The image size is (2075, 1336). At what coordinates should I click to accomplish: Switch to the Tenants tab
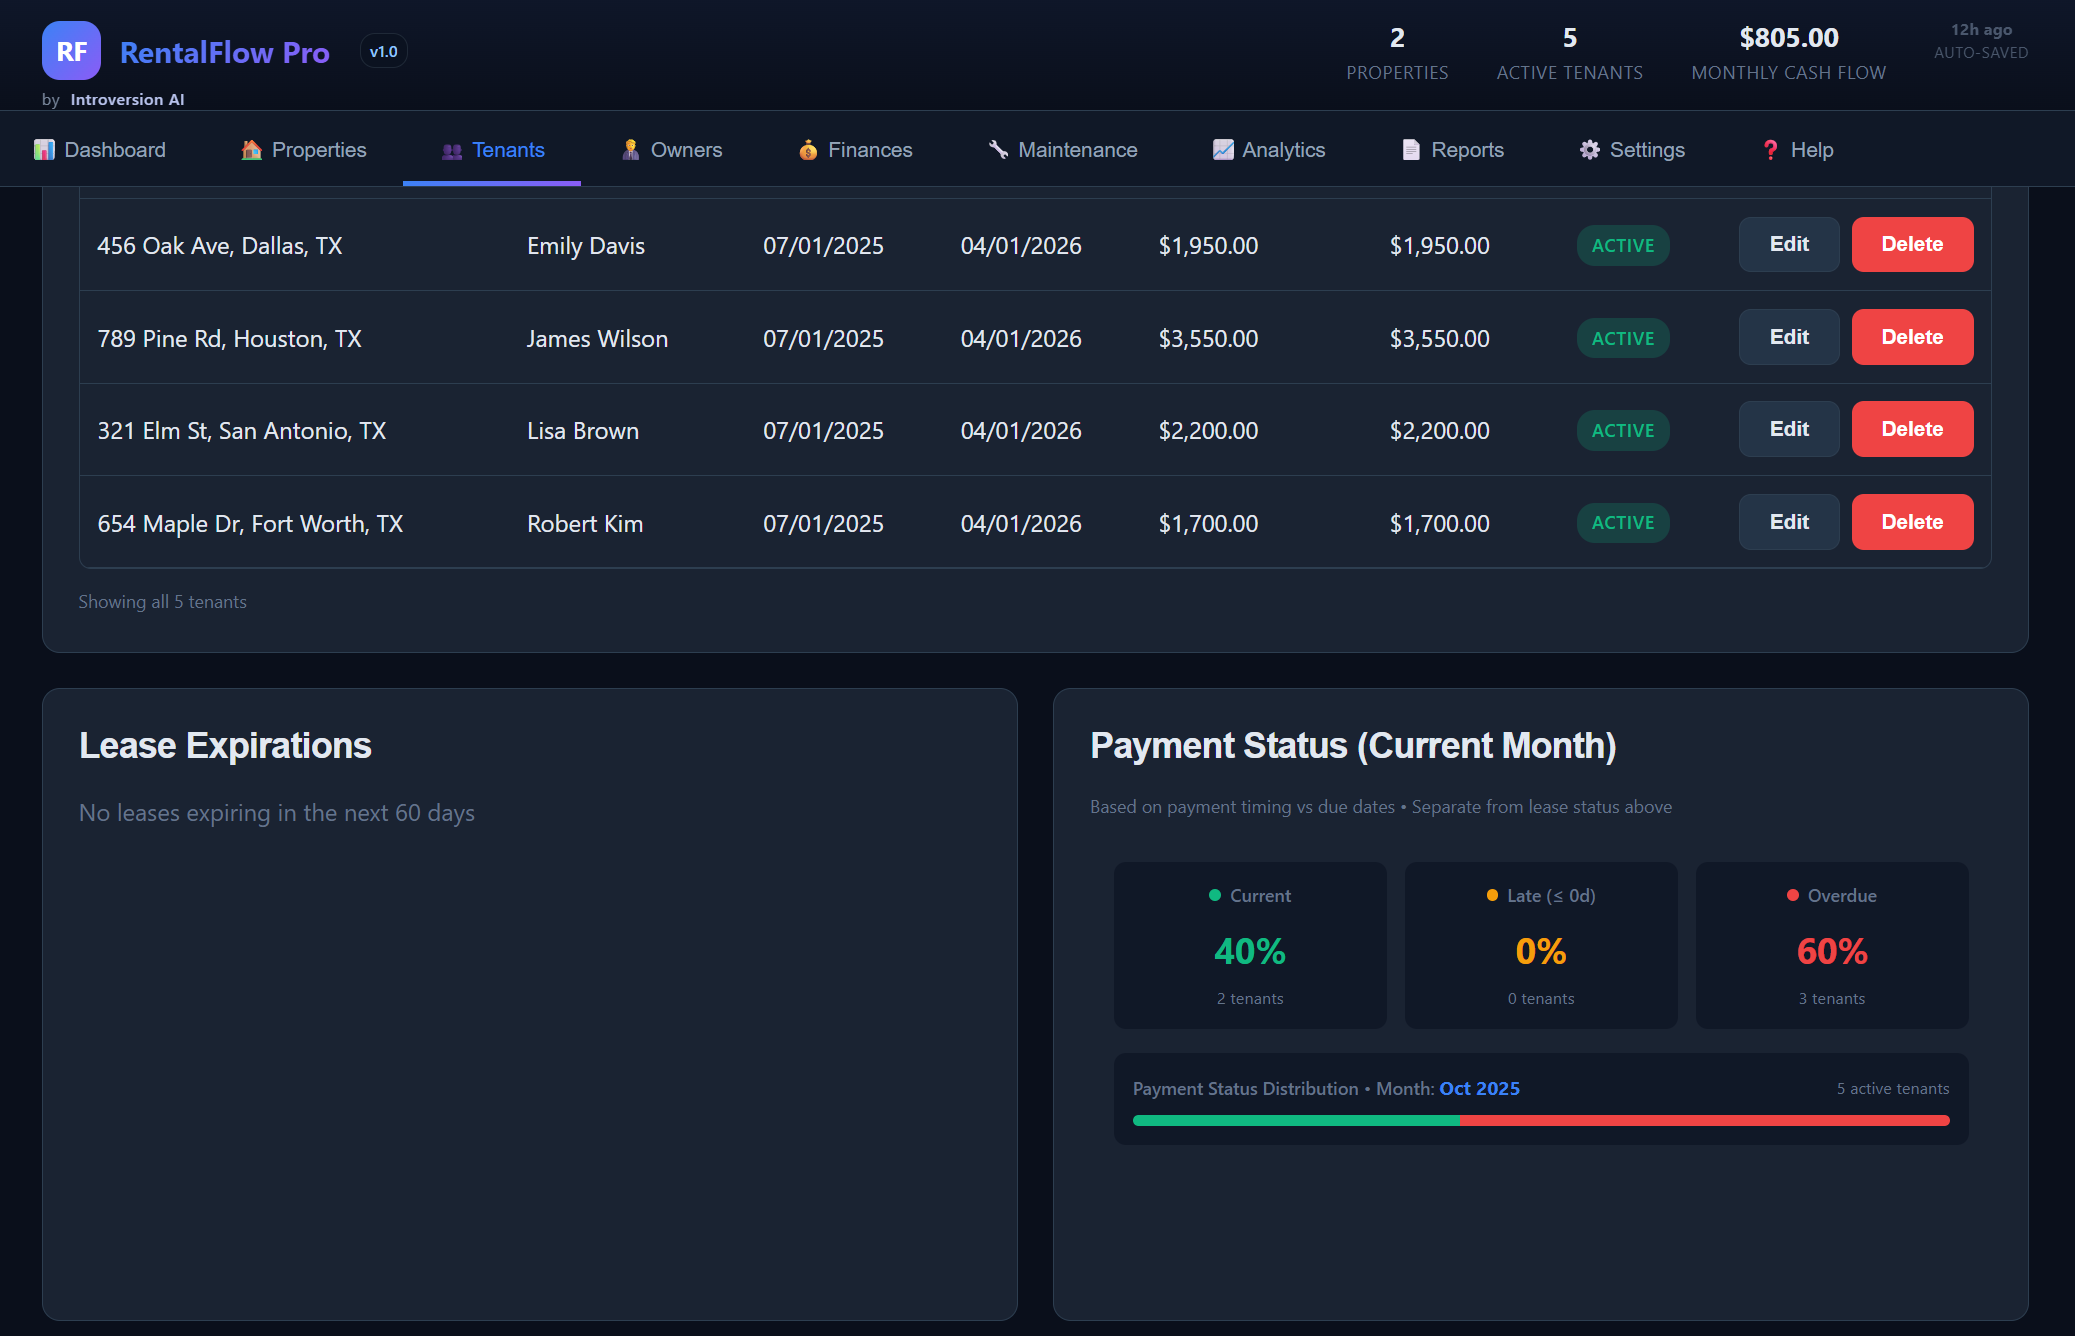tap(492, 149)
